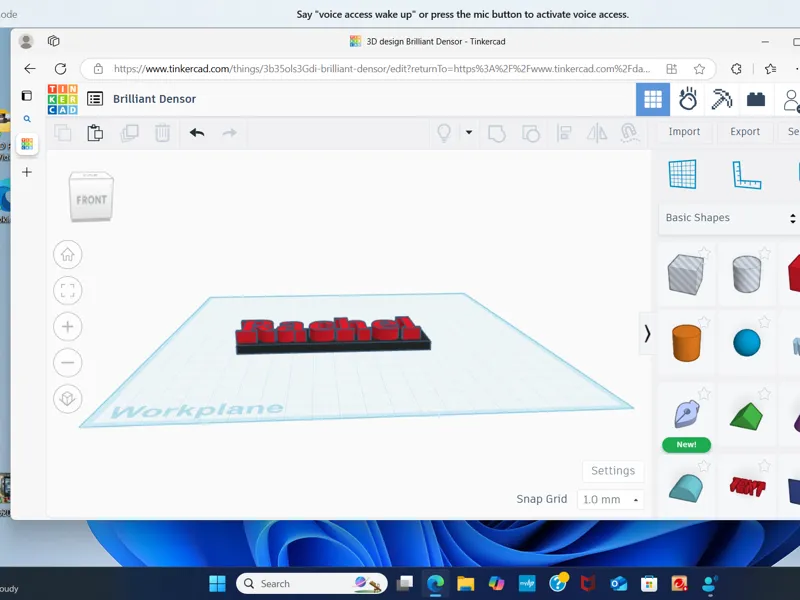
Task: Click the Import button
Action: coord(684,132)
